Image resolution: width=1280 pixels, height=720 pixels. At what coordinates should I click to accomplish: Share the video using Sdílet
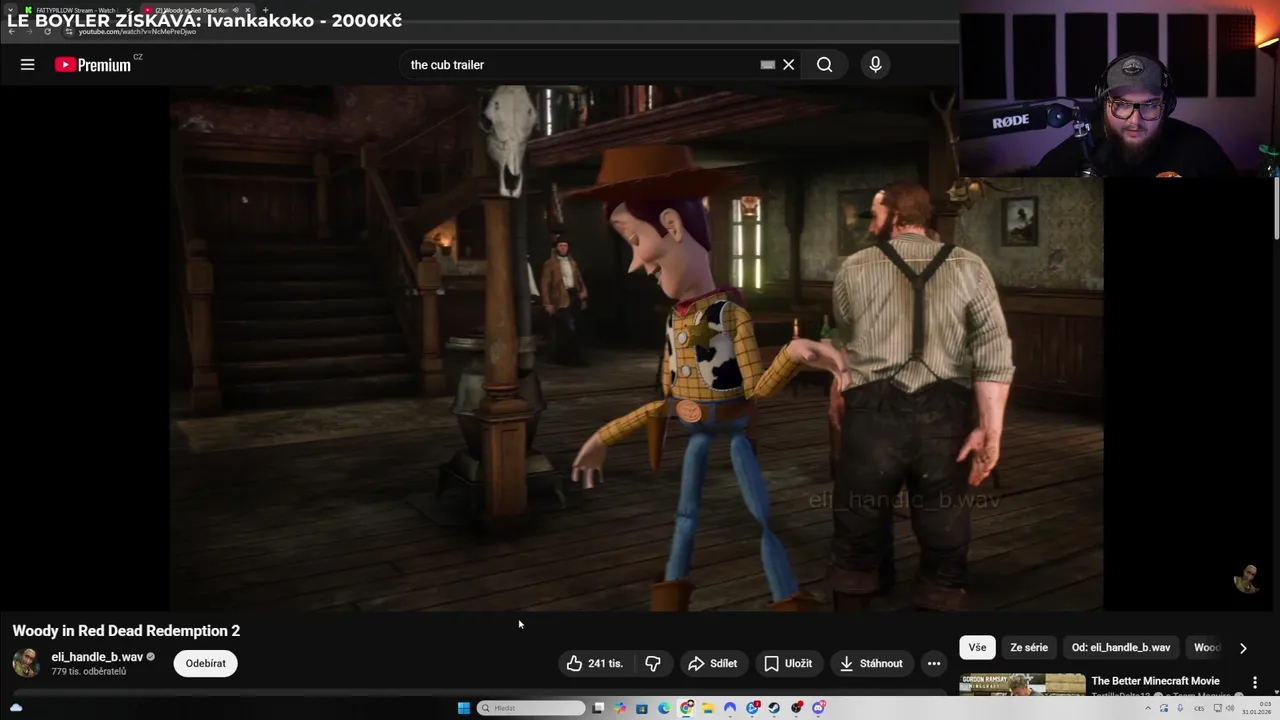pos(712,663)
